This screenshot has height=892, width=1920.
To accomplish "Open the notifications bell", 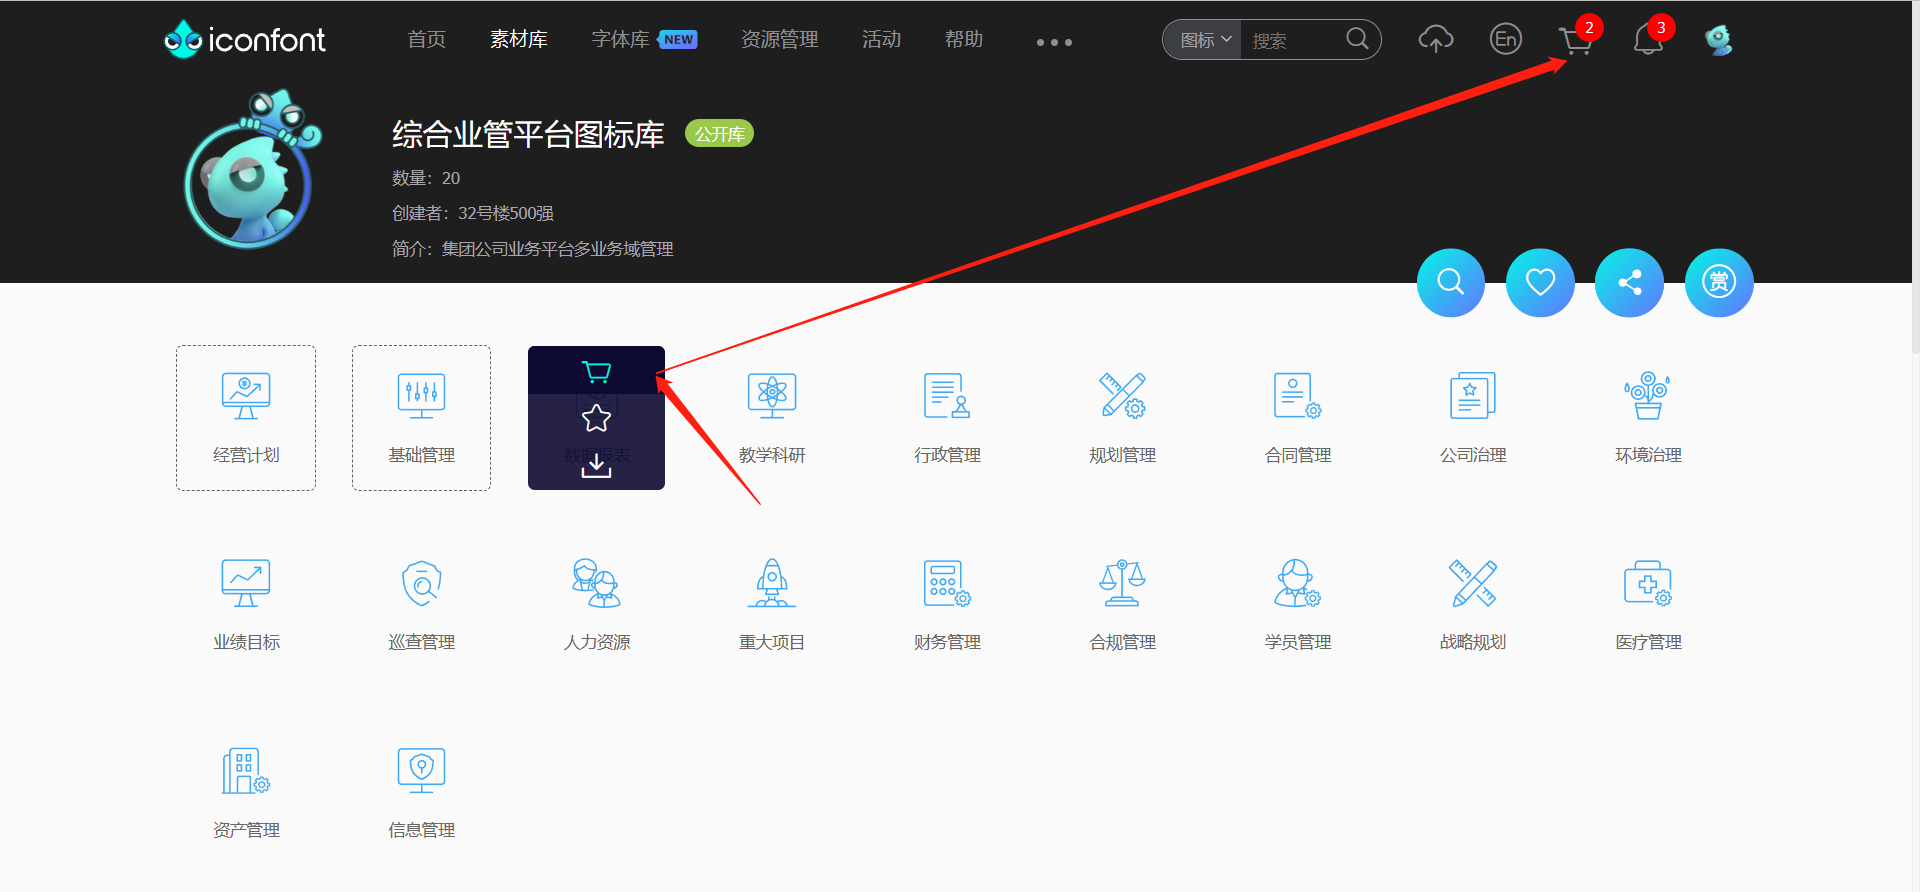I will (1647, 40).
